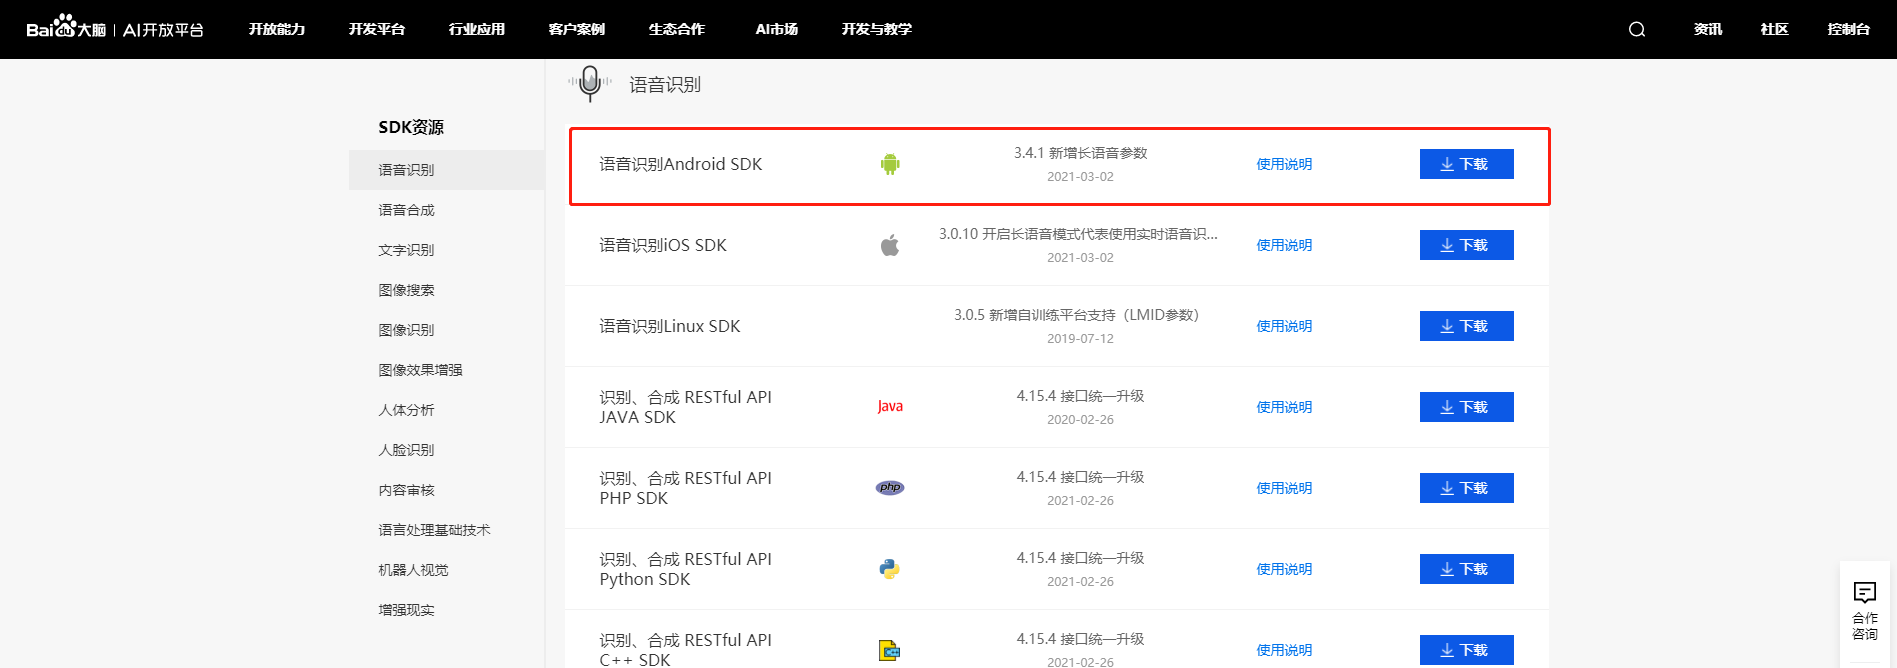Open the 控制台 console link

click(x=1849, y=29)
